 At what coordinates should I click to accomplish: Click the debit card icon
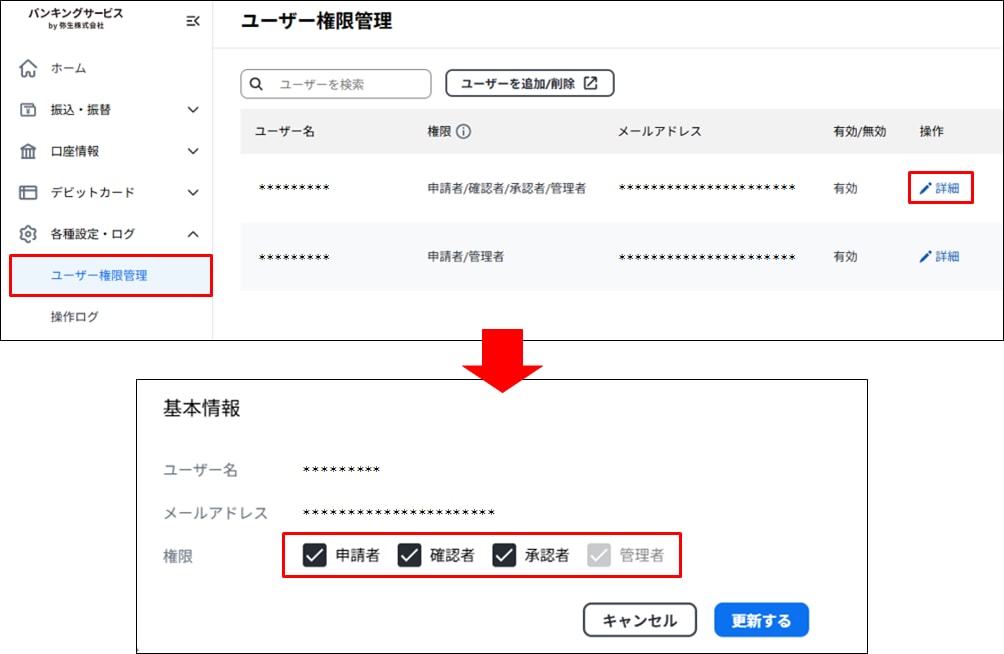29,192
